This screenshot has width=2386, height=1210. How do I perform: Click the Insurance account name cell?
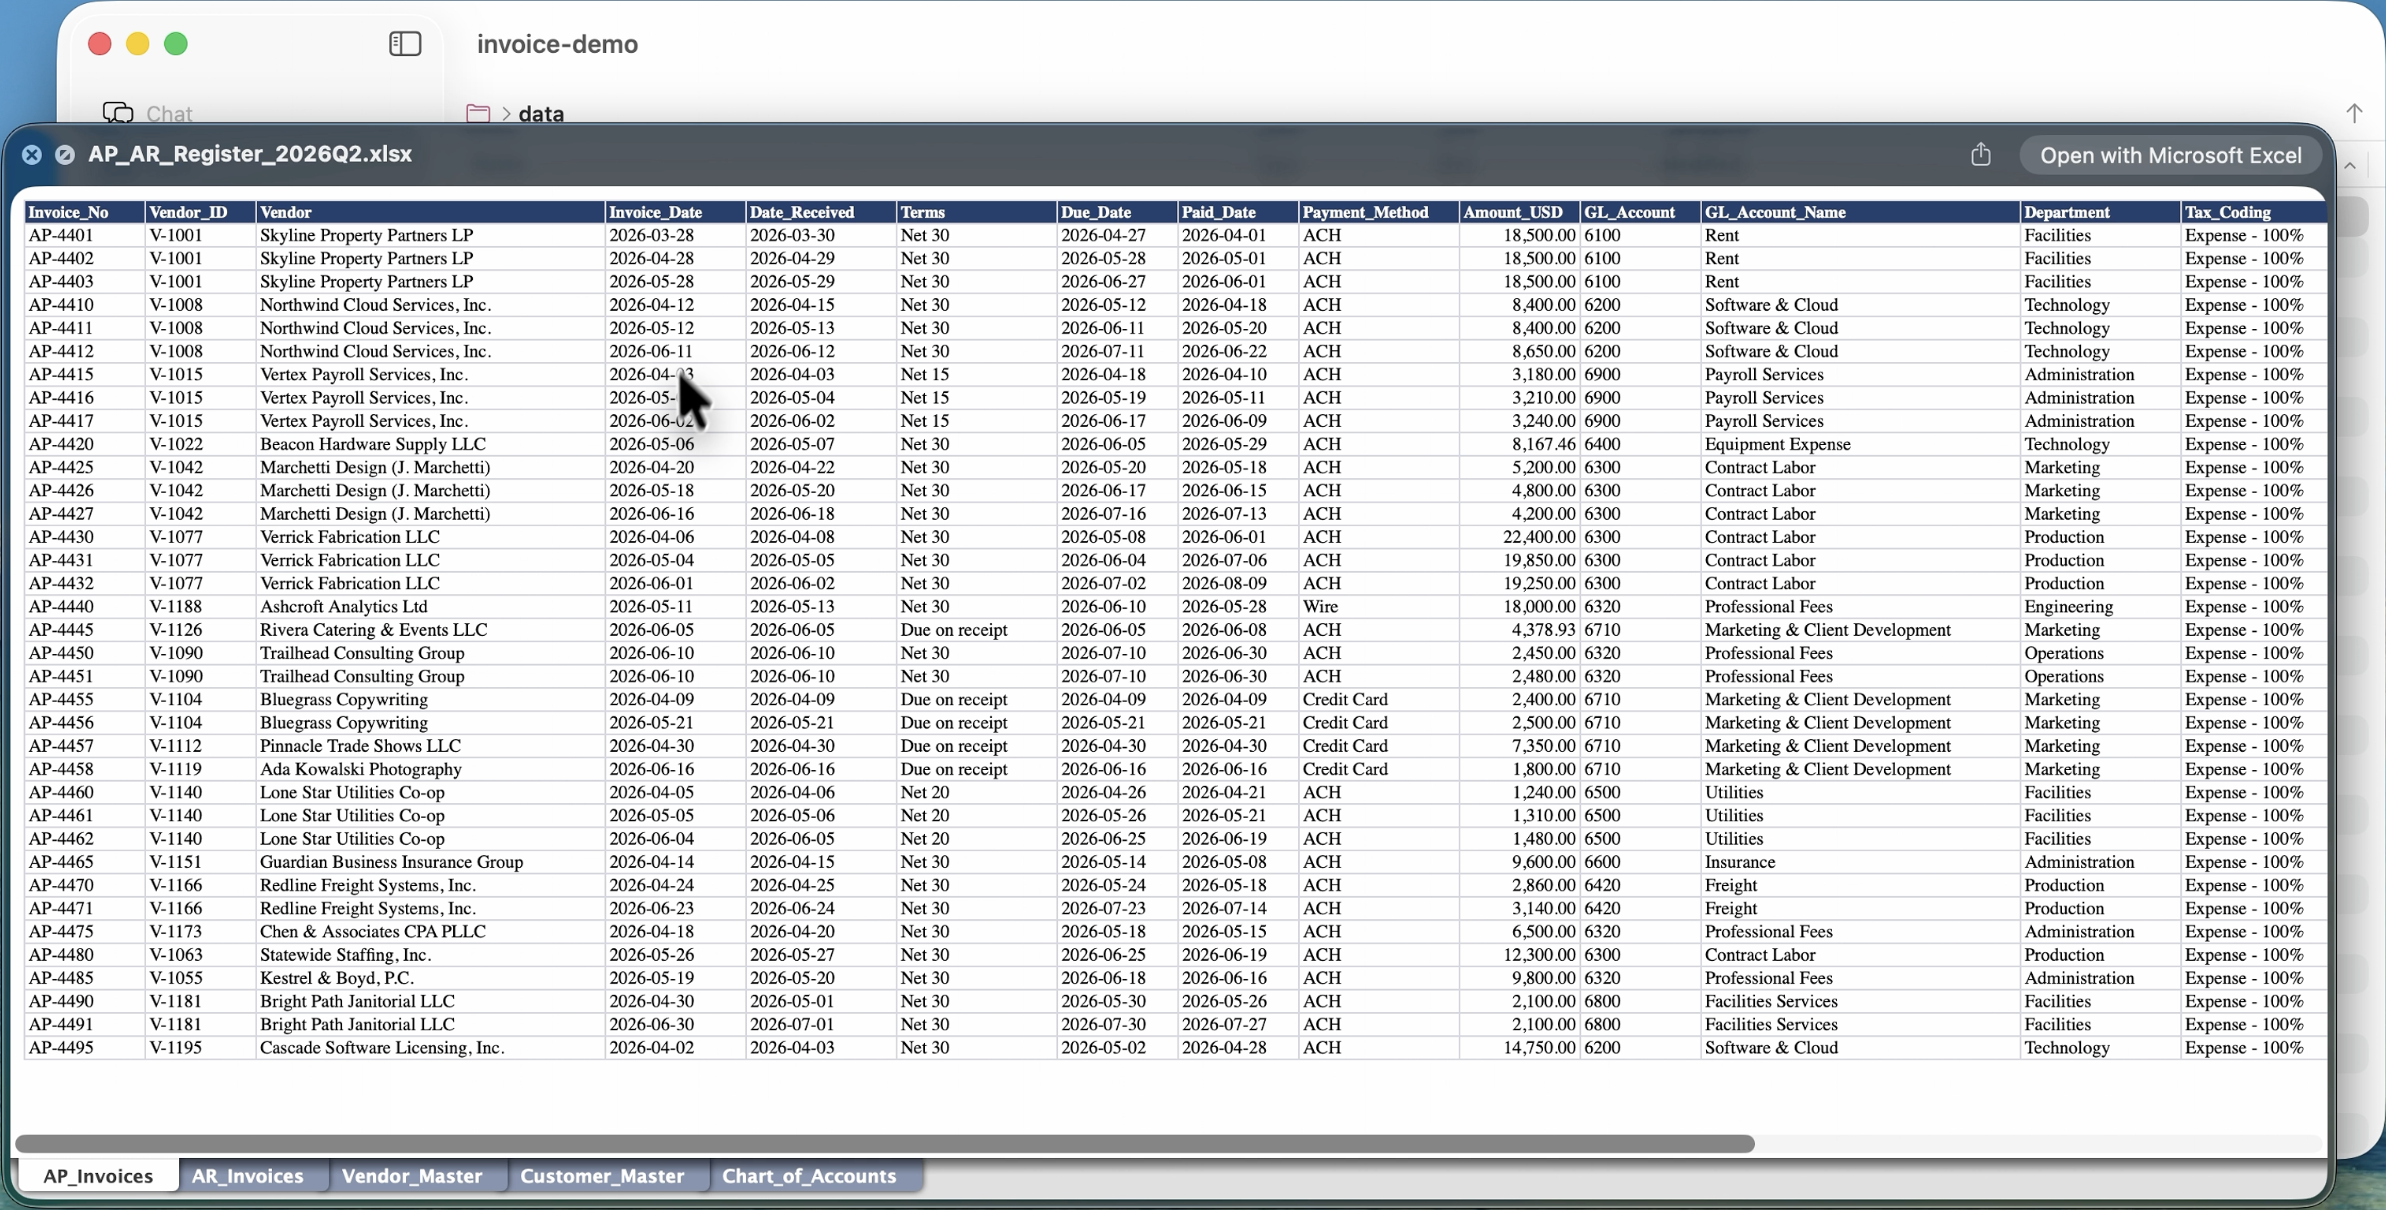(1860, 861)
